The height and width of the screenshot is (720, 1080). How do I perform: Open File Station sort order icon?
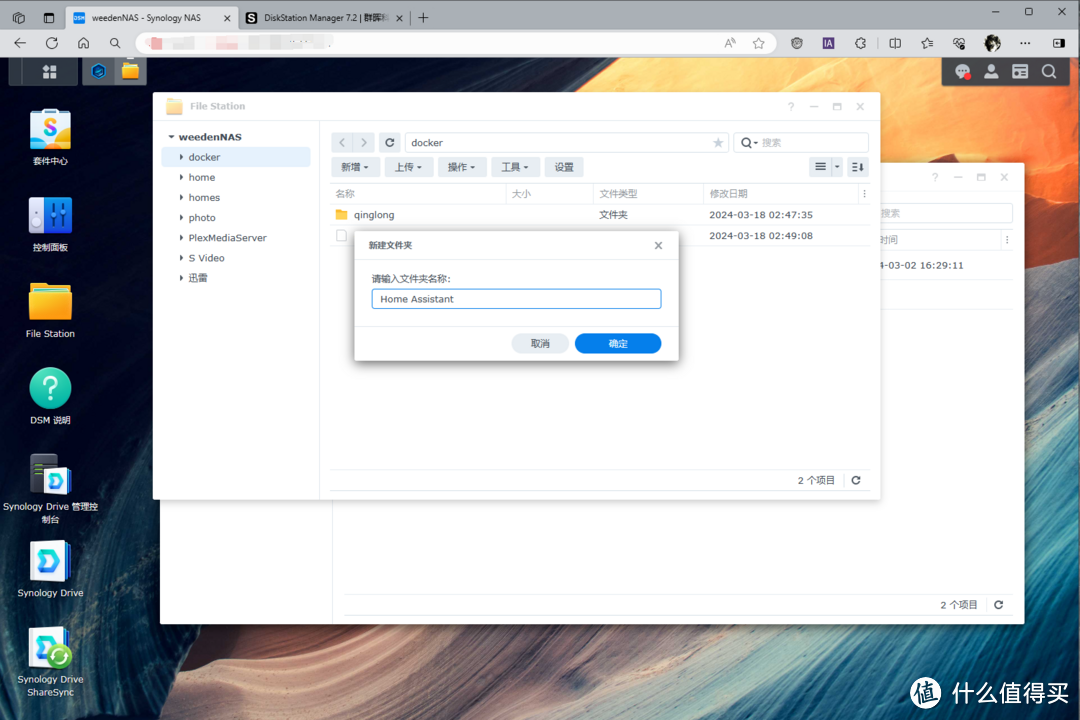tap(858, 167)
